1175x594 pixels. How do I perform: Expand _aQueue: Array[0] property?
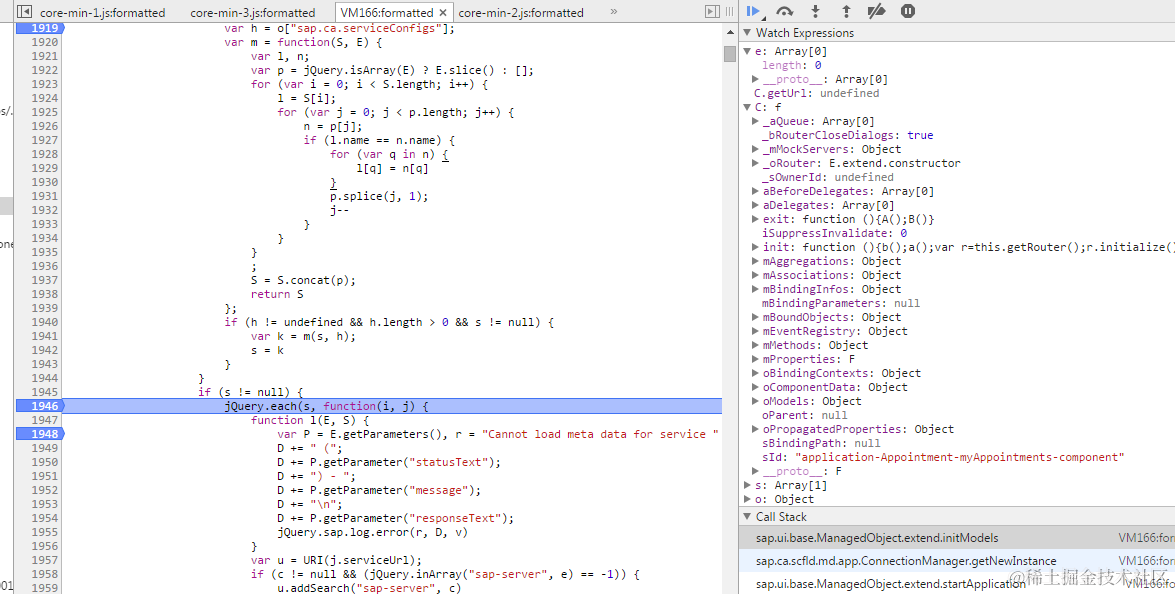[x=755, y=121]
